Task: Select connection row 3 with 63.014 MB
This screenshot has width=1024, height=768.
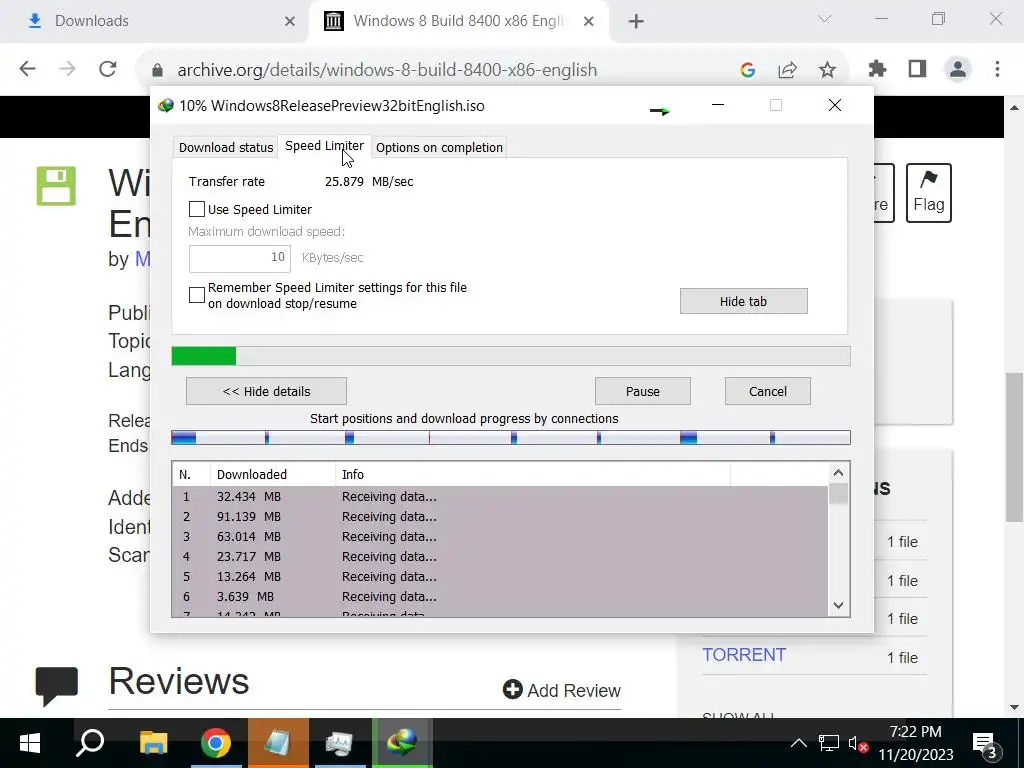Action: coord(500,537)
